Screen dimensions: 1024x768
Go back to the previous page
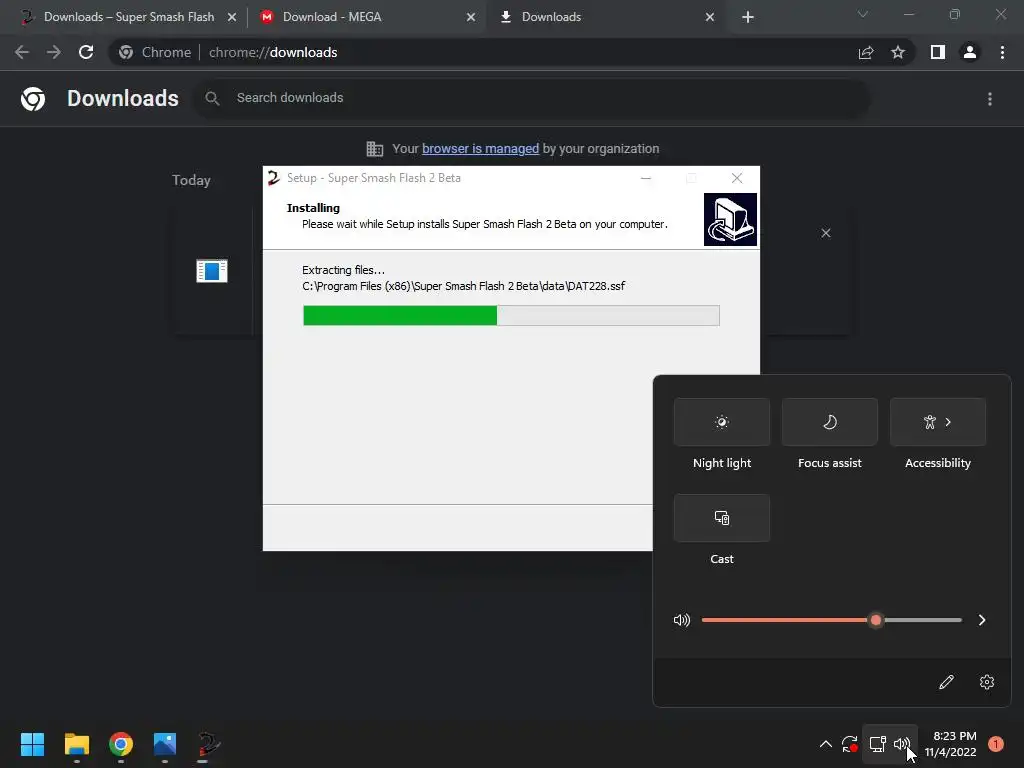pyautogui.click(x=22, y=52)
